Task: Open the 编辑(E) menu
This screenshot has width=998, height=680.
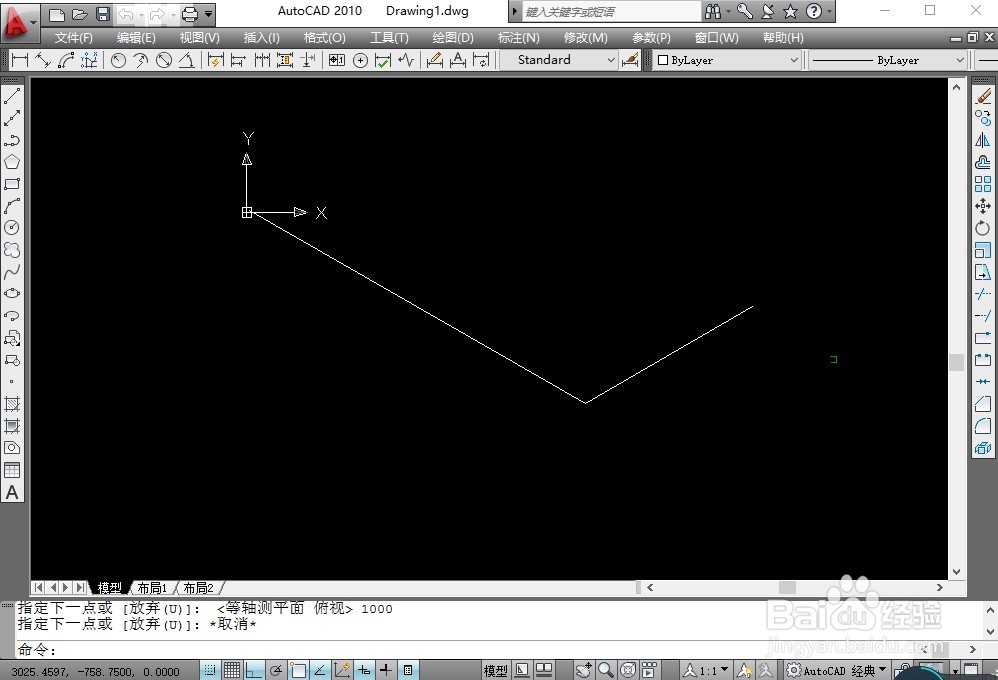Action: [x=136, y=38]
